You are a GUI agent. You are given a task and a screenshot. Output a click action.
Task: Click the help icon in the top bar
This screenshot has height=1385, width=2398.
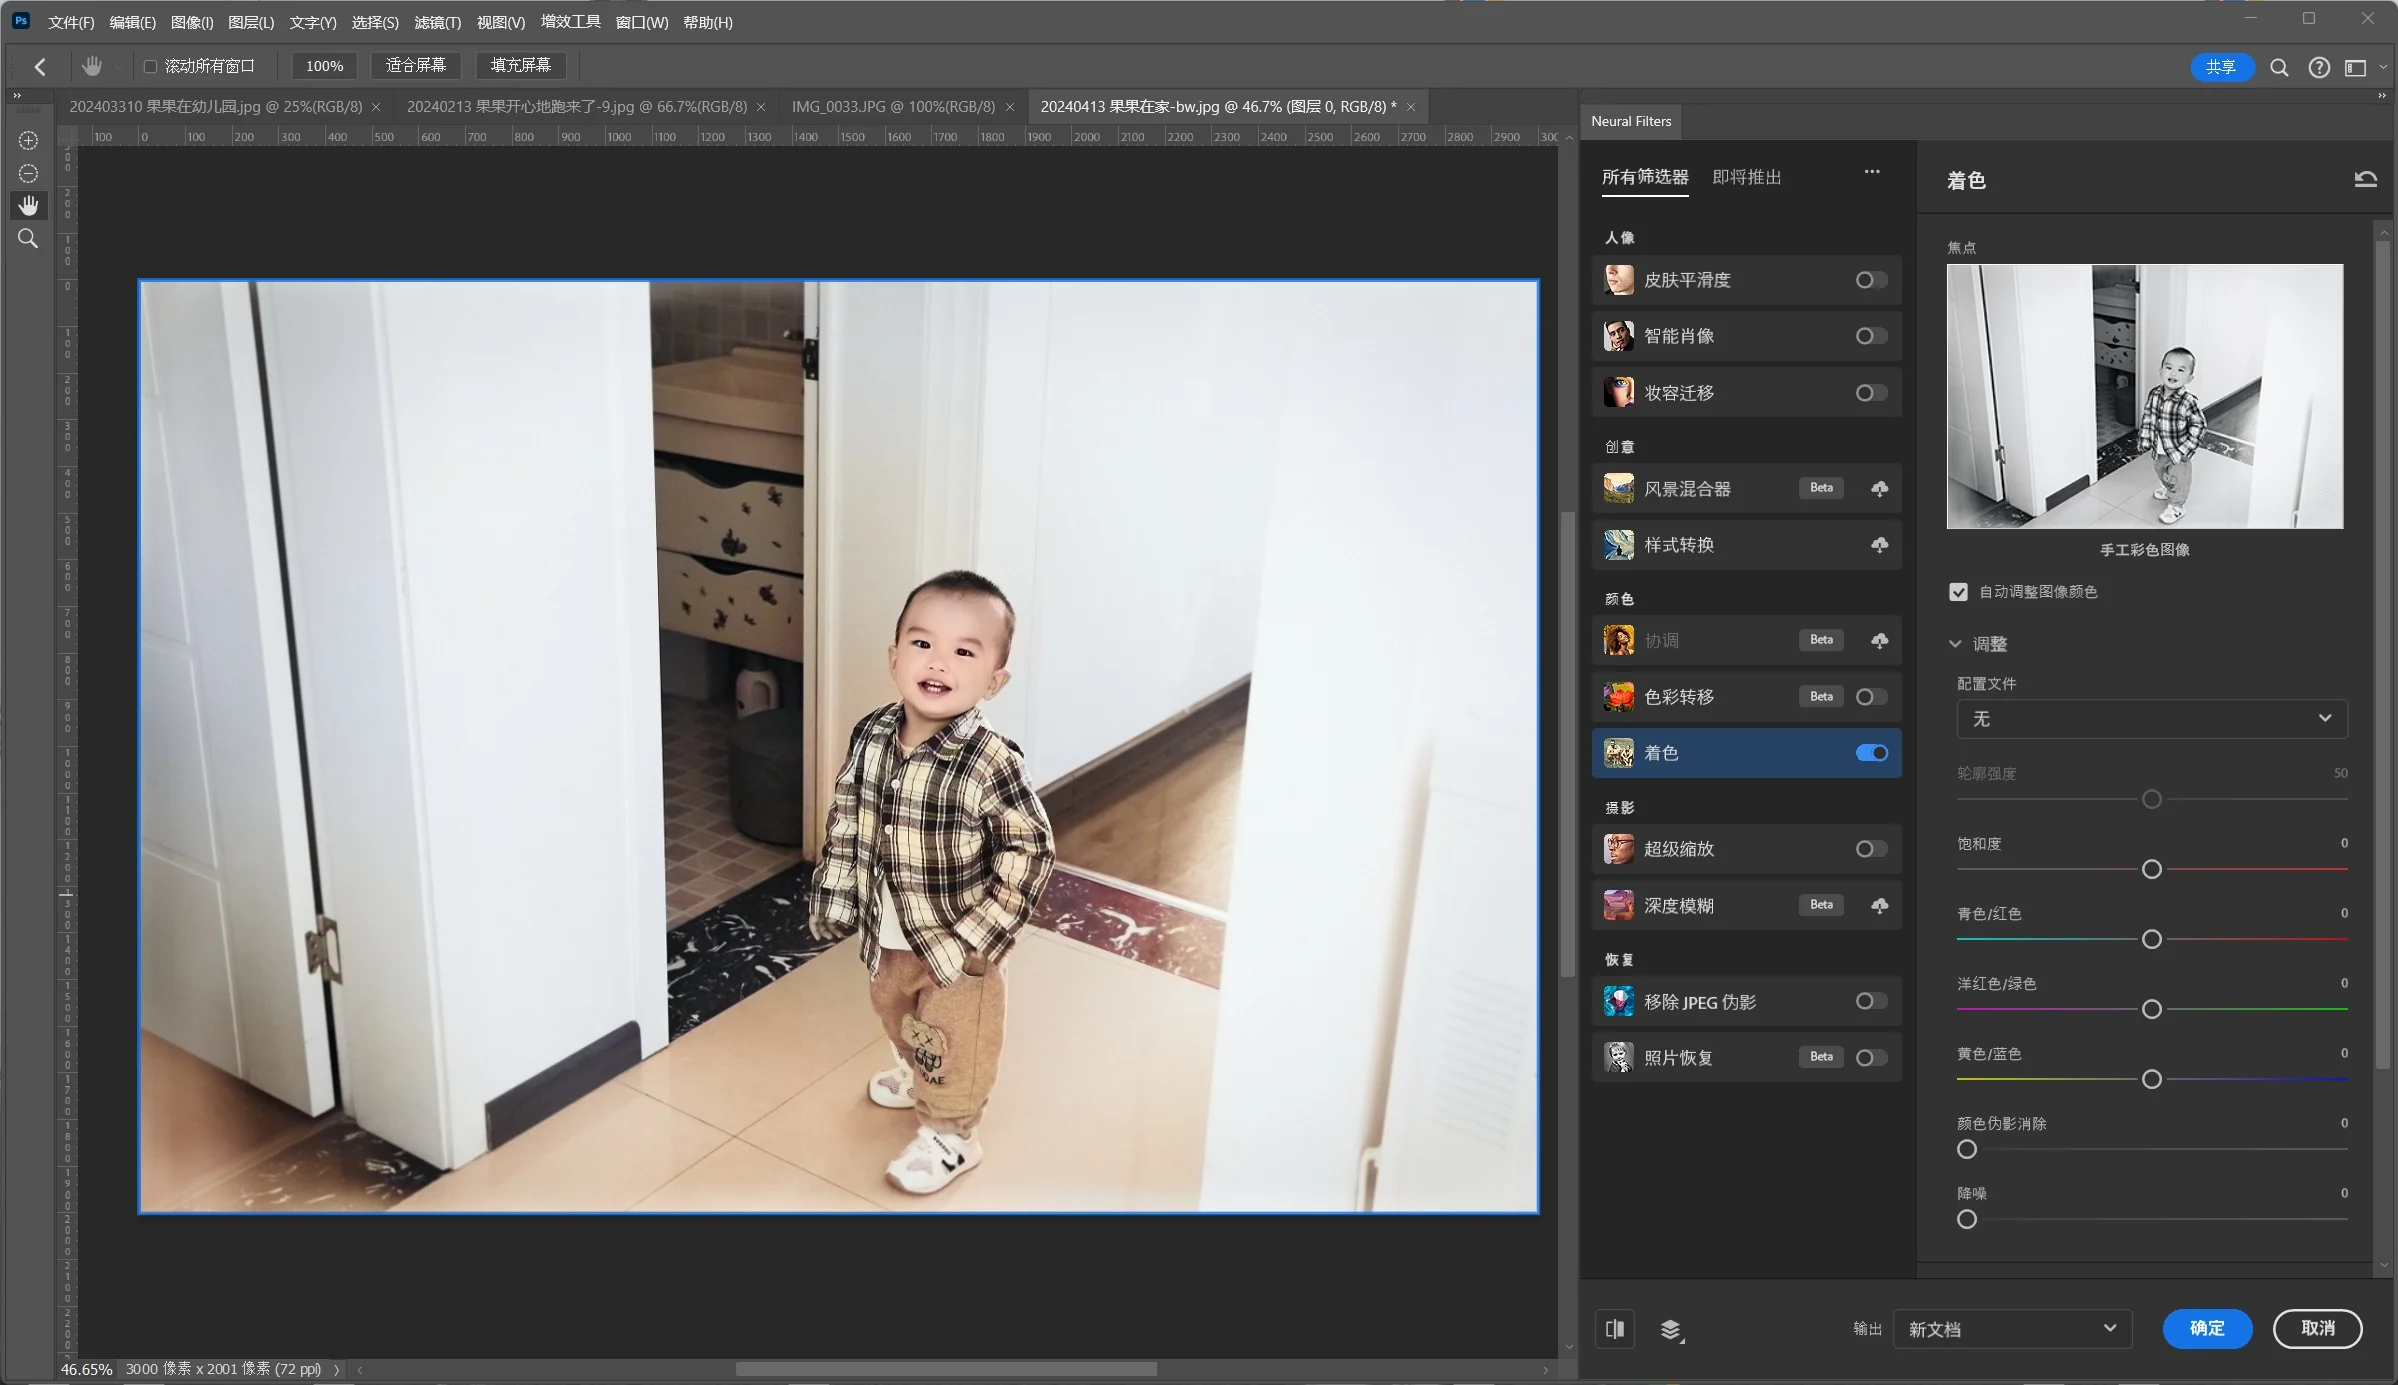coord(2318,66)
